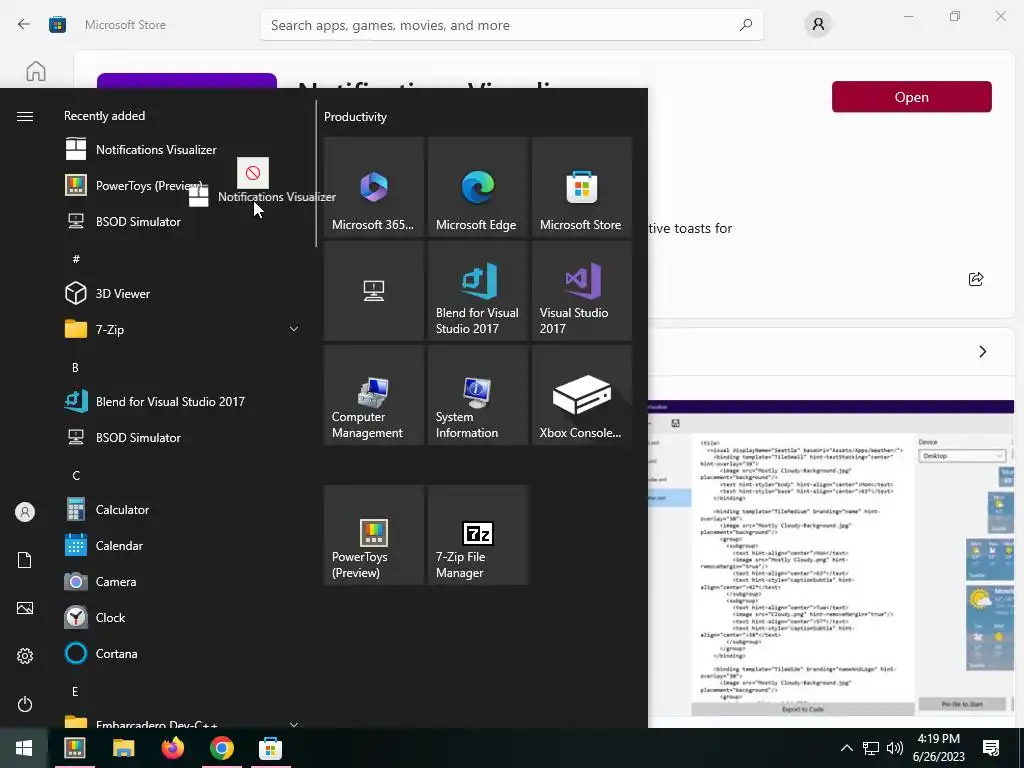Image resolution: width=1024 pixels, height=768 pixels.
Task: Open 7-Zip File Manager tile
Action: [x=478, y=535]
